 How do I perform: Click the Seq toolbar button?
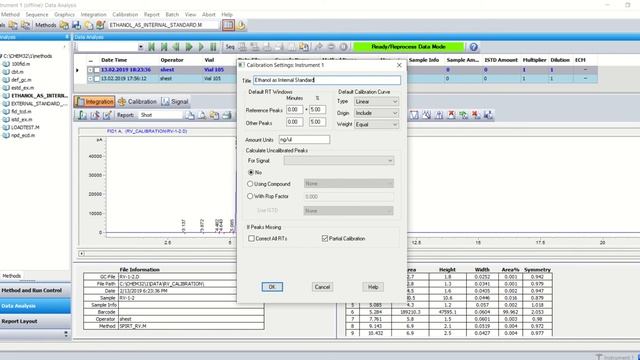230,47
